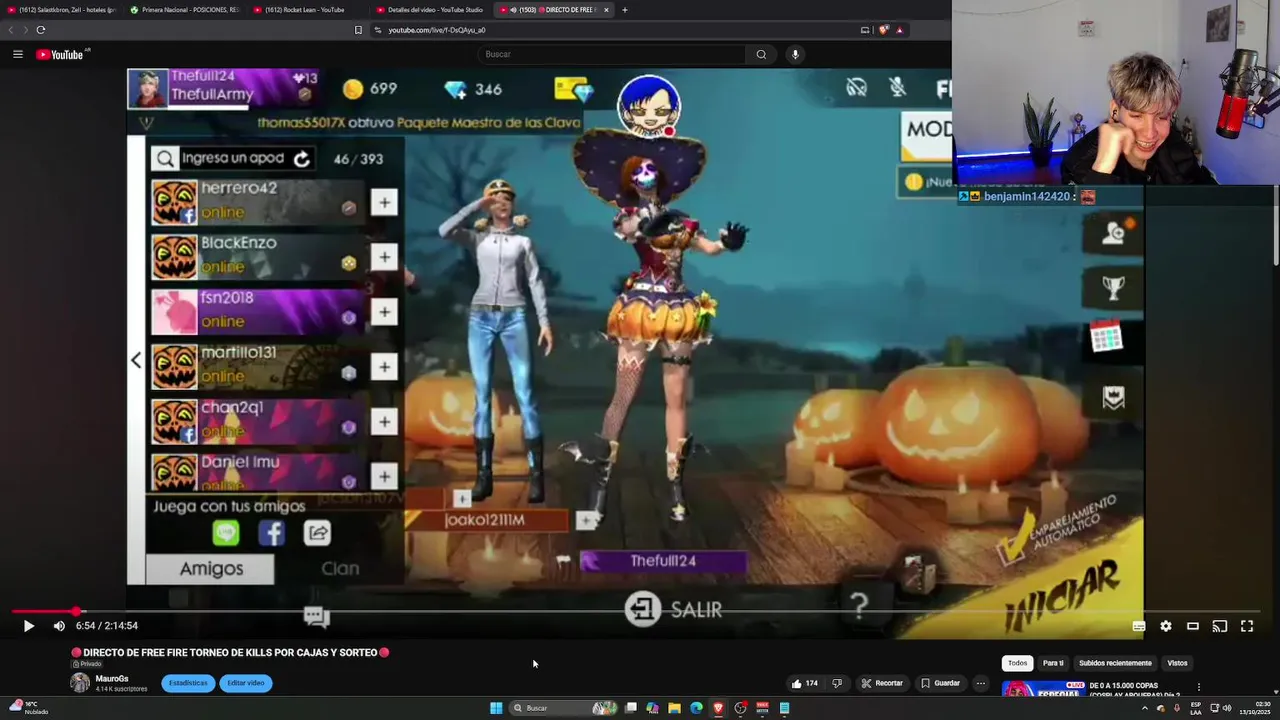Viewport: 1280px width, 720px height.
Task: Bookmark this page with the address bar icon
Action: coord(358,30)
